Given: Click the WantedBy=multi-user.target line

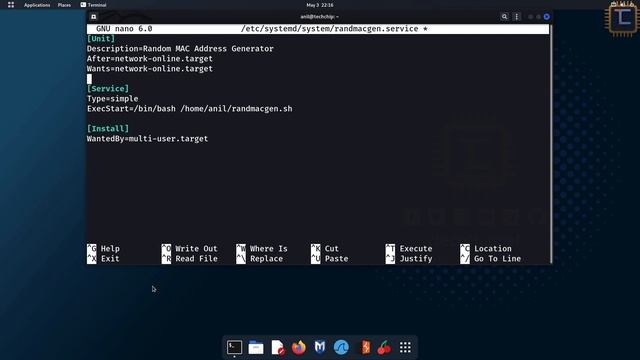Looking at the screenshot, I should pos(147,139).
